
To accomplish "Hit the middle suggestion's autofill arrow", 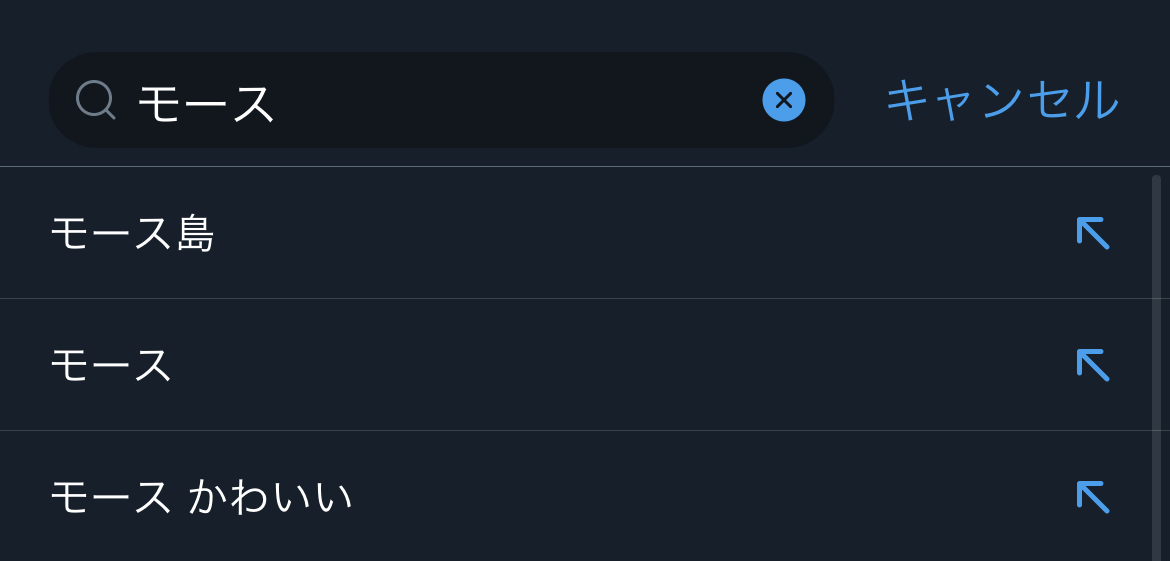I will (x=1092, y=365).
